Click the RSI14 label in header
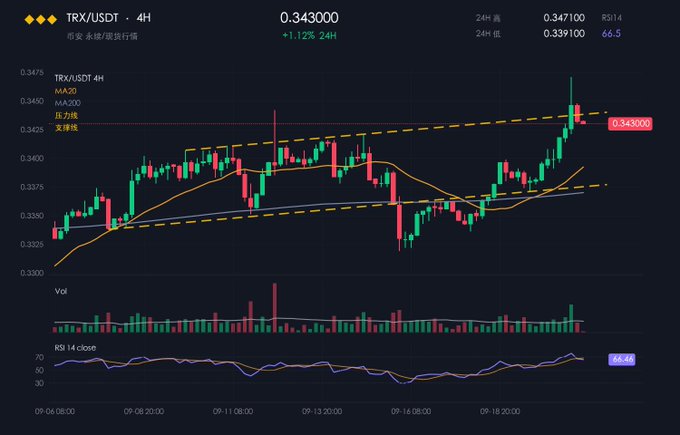This screenshot has width=680, height=435. [x=611, y=18]
